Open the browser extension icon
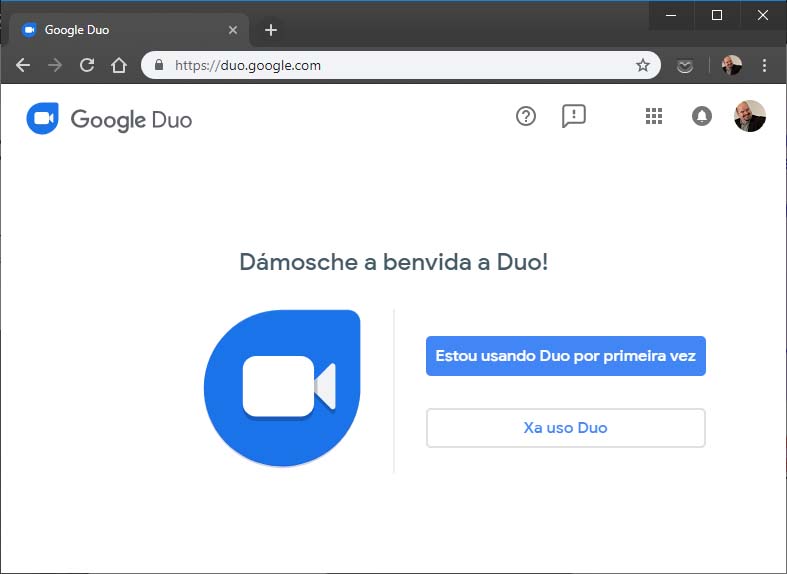The image size is (787, 574). click(685, 66)
